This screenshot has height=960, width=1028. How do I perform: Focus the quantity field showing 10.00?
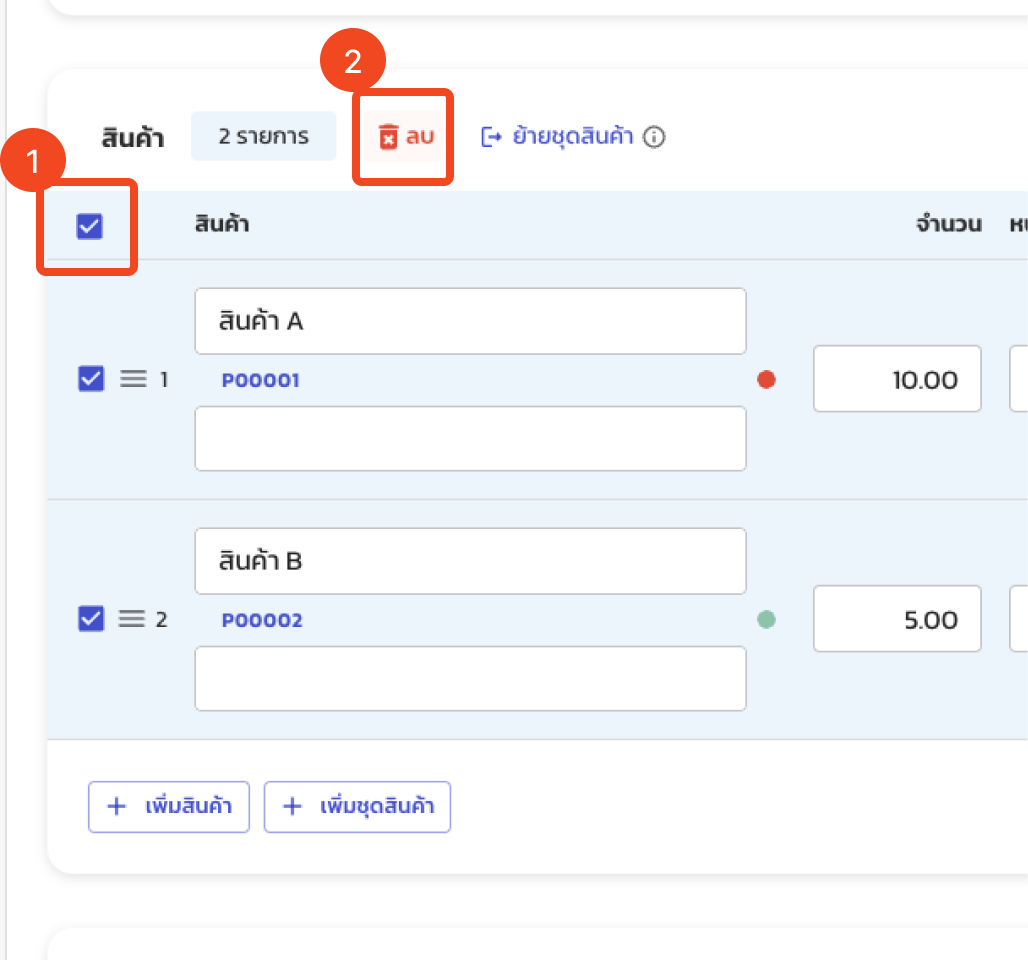pos(897,380)
